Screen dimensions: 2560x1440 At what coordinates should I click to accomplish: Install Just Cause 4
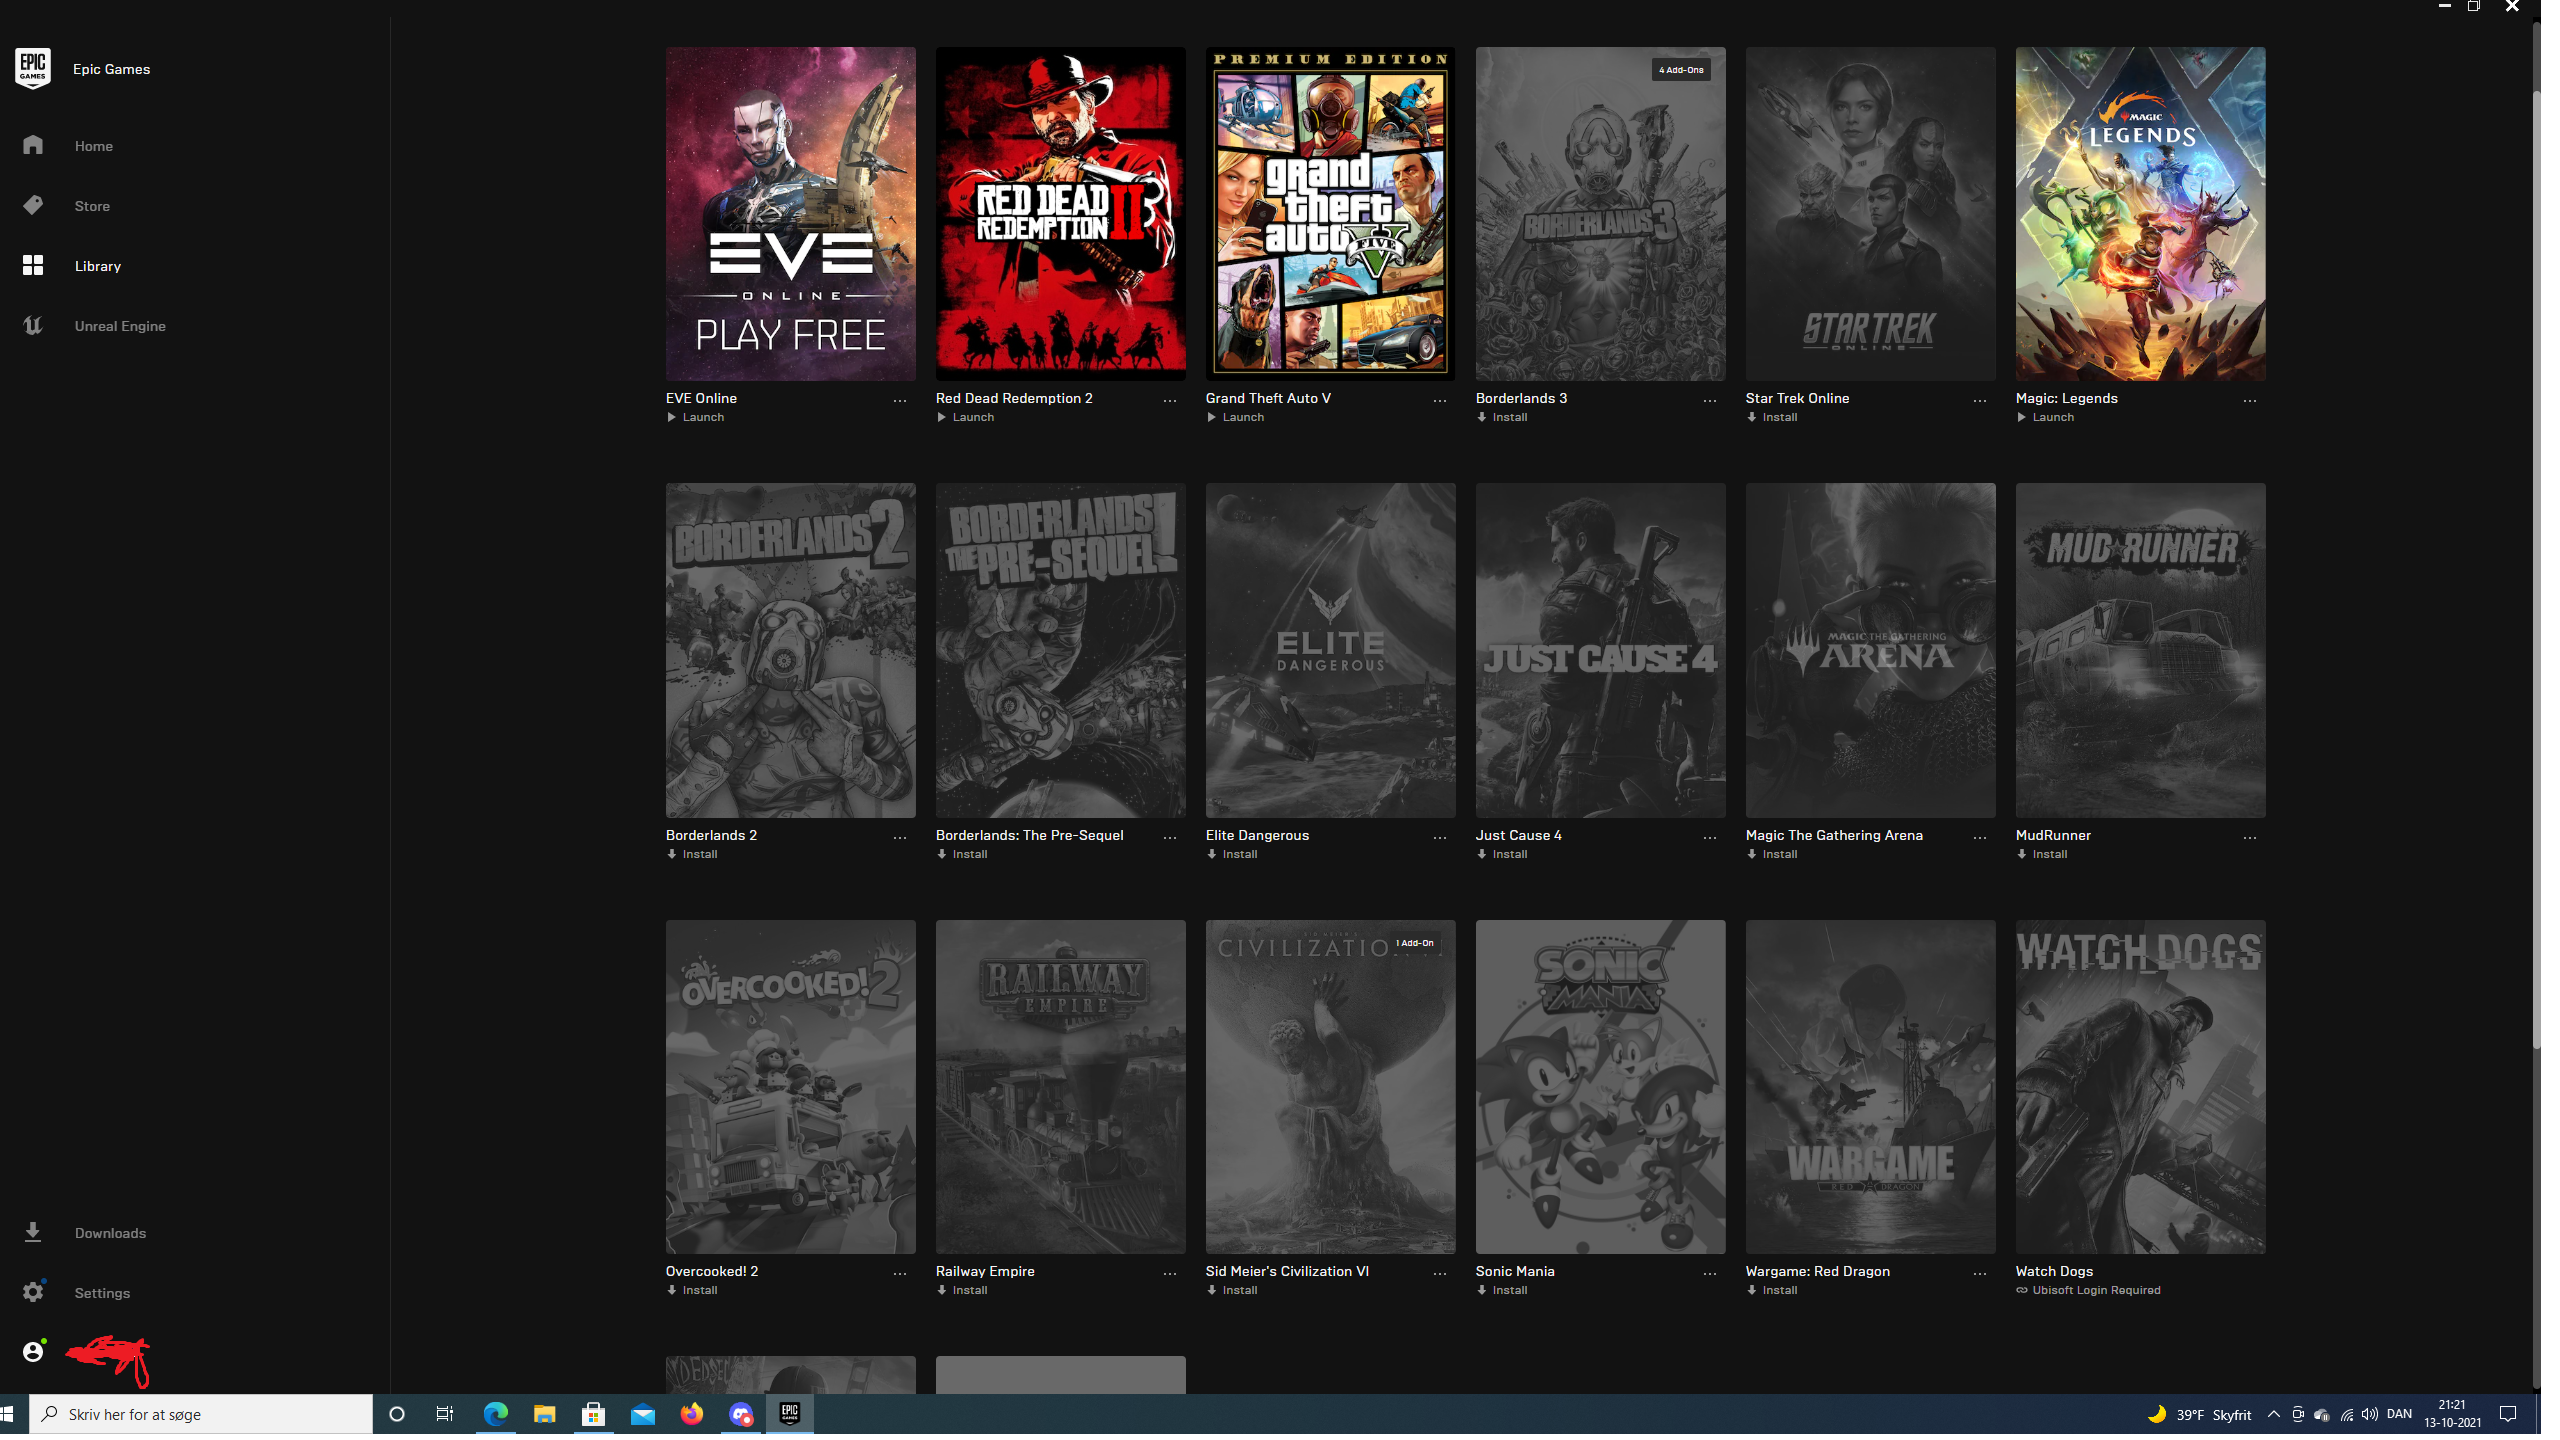point(1503,854)
